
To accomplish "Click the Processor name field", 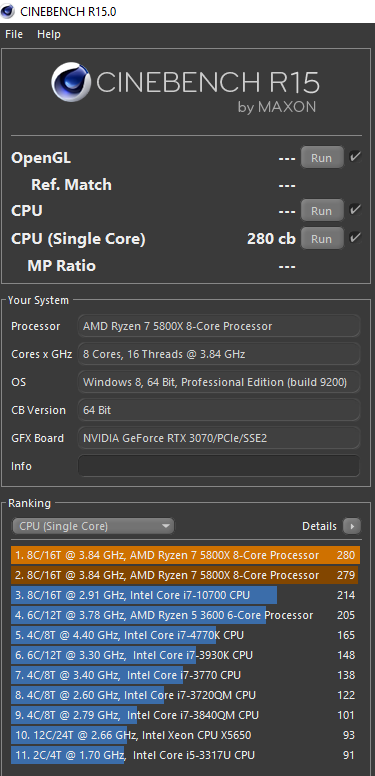I will tap(219, 326).
